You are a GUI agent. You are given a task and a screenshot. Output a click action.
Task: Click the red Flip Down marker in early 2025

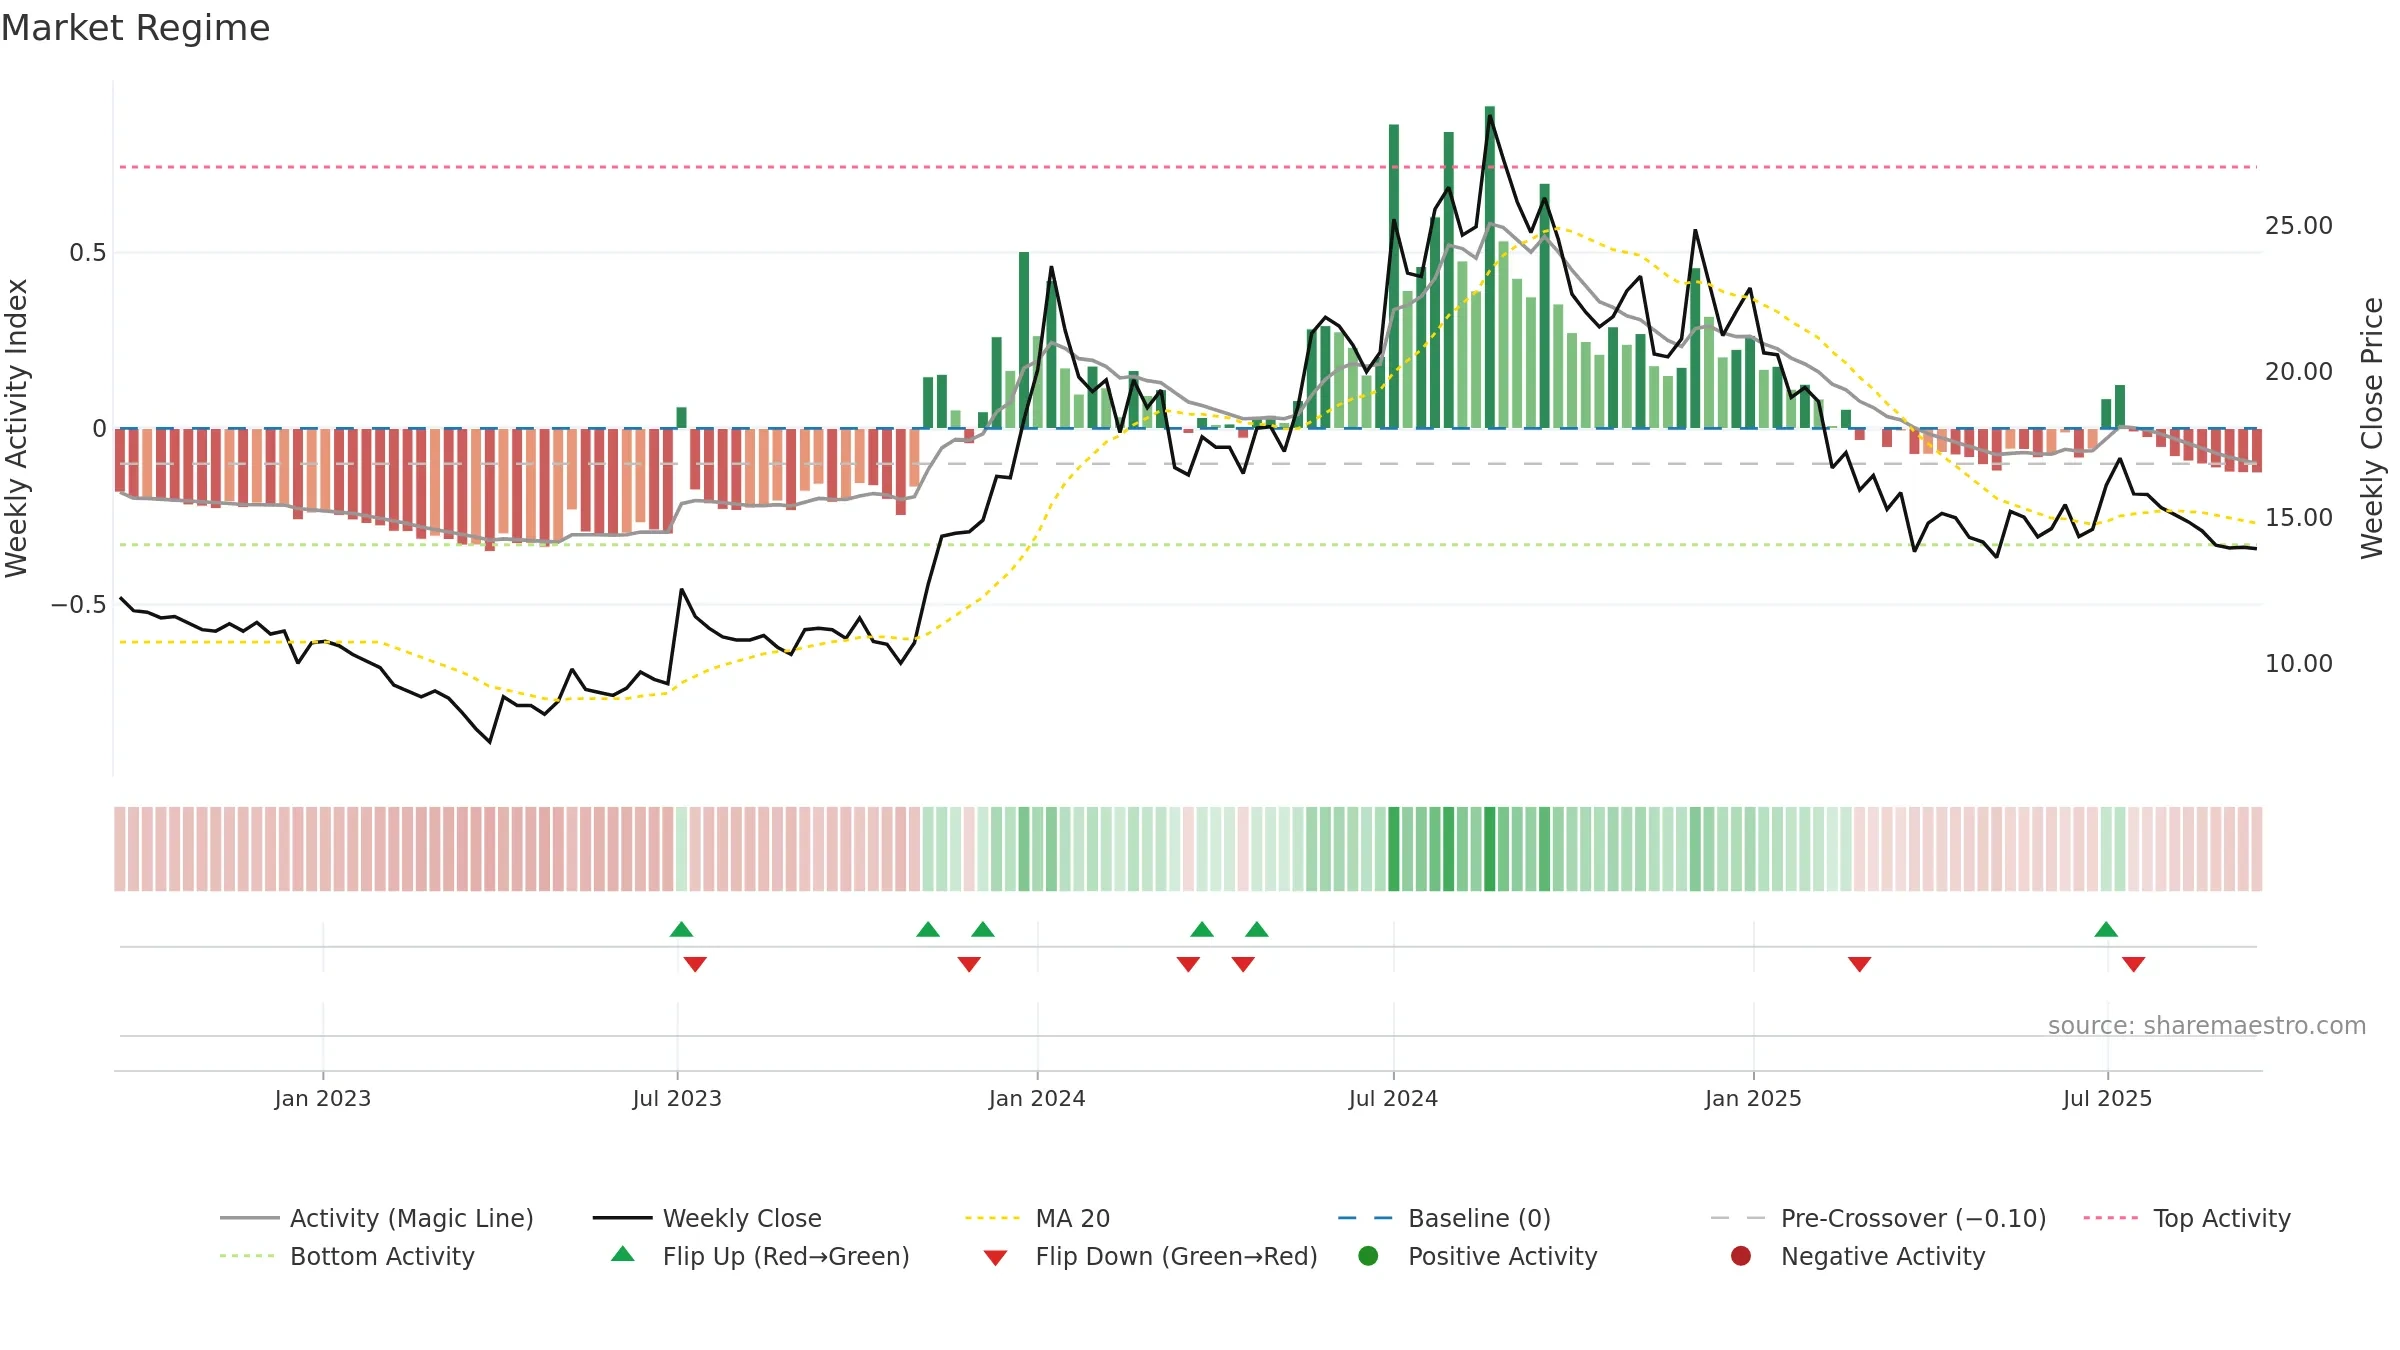(1859, 964)
